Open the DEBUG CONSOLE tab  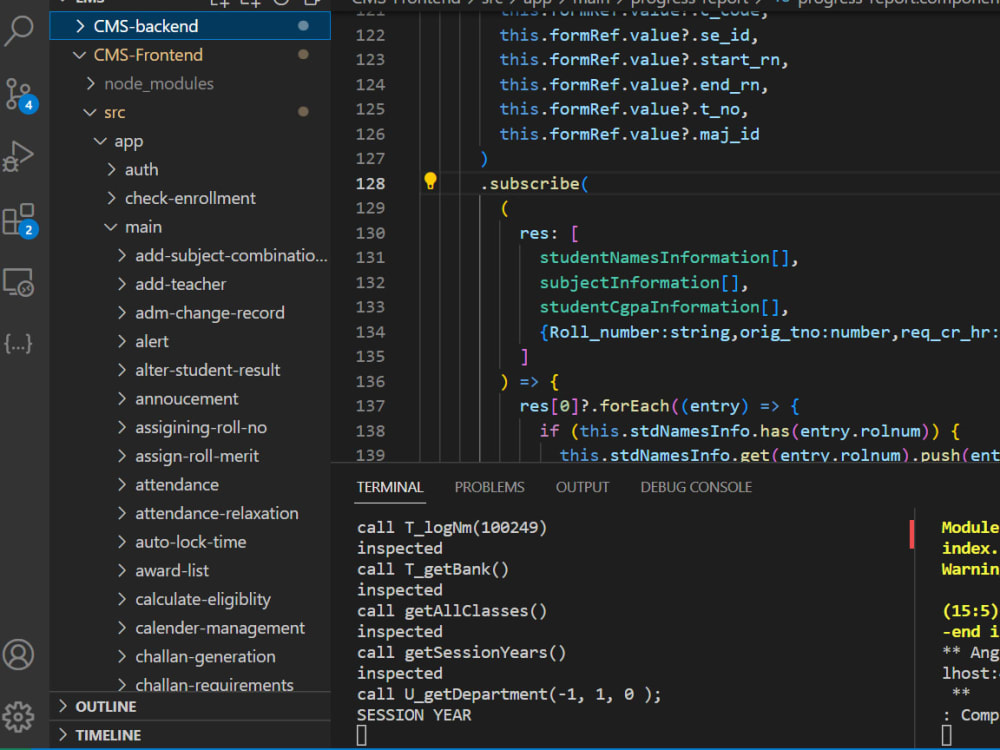pos(695,487)
